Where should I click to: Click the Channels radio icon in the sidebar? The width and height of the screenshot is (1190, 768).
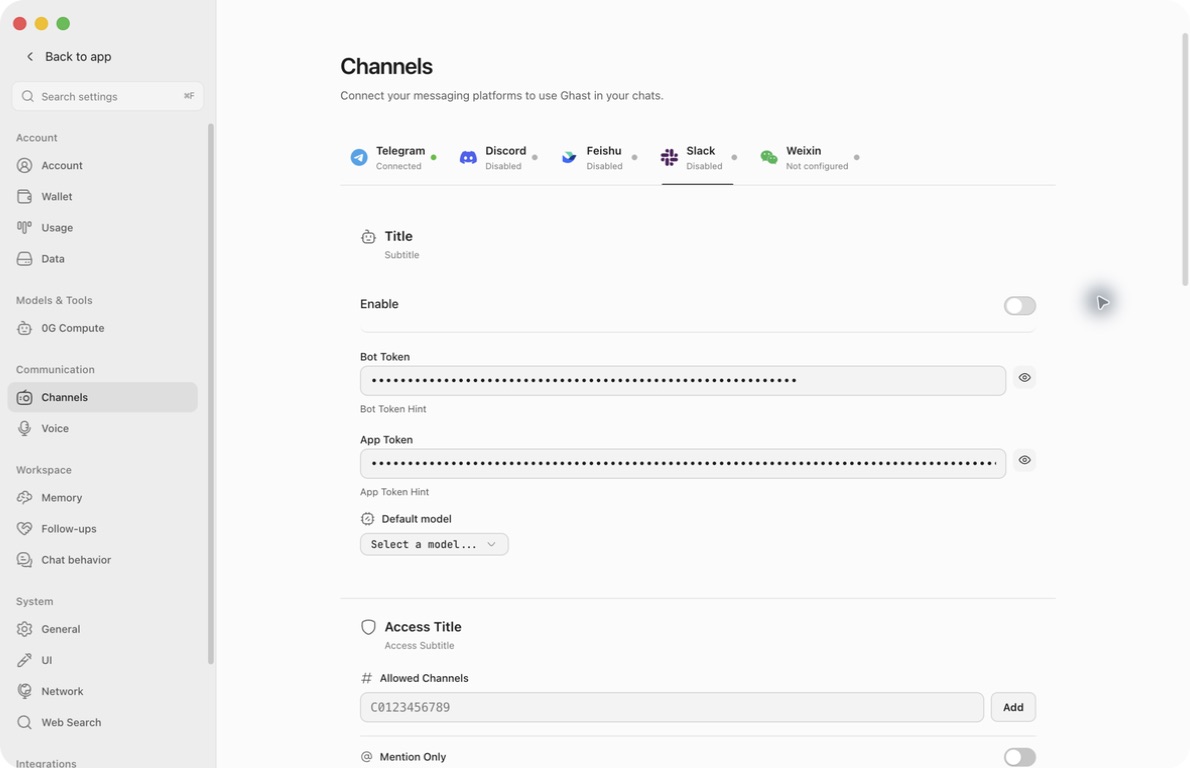[x=24, y=397]
